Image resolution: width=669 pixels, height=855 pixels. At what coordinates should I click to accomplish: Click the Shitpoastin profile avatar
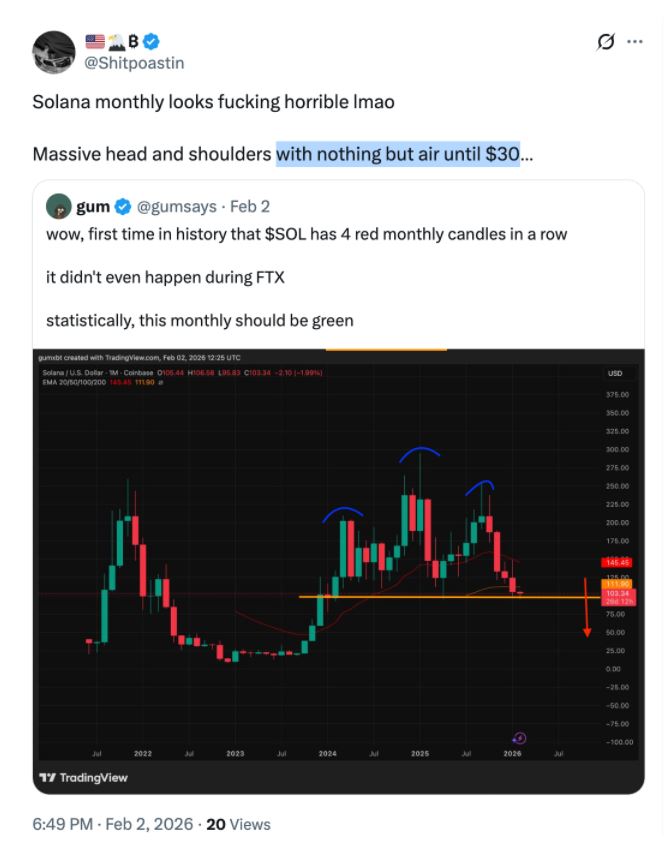point(54,52)
